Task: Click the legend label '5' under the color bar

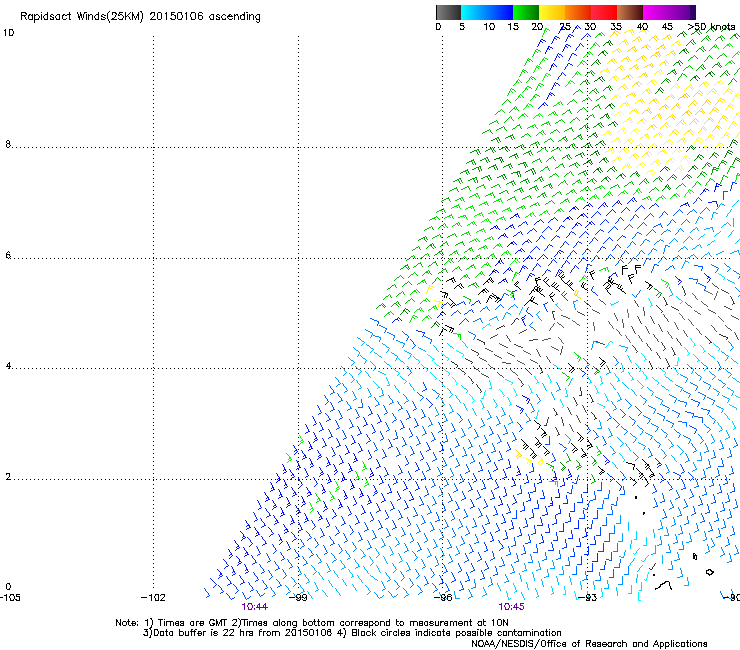Action: coord(462,27)
